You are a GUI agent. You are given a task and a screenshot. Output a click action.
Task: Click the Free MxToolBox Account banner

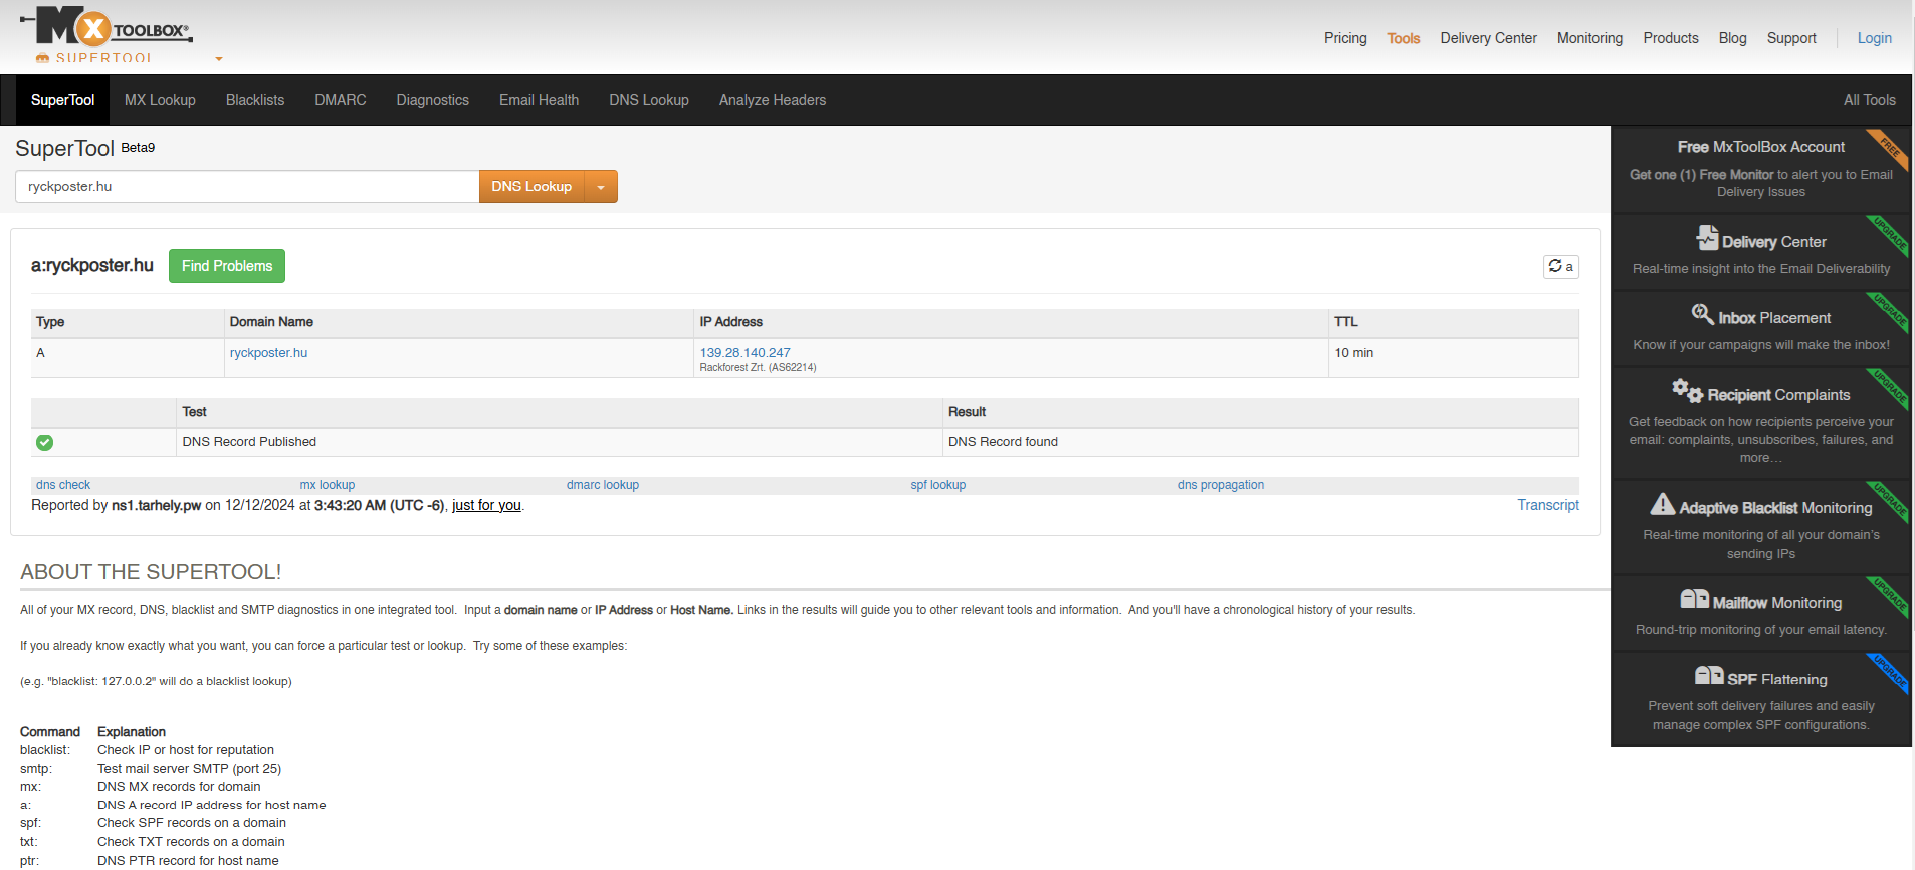click(x=1761, y=169)
